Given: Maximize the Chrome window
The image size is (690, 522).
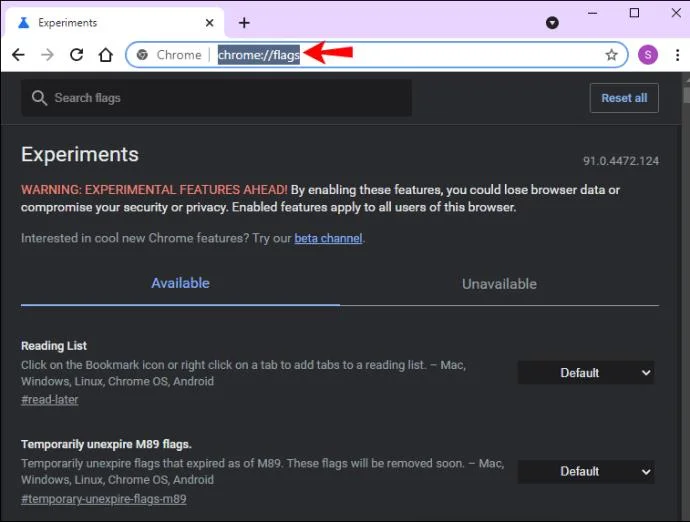Looking at the screenshot, I should coord(634,13).
